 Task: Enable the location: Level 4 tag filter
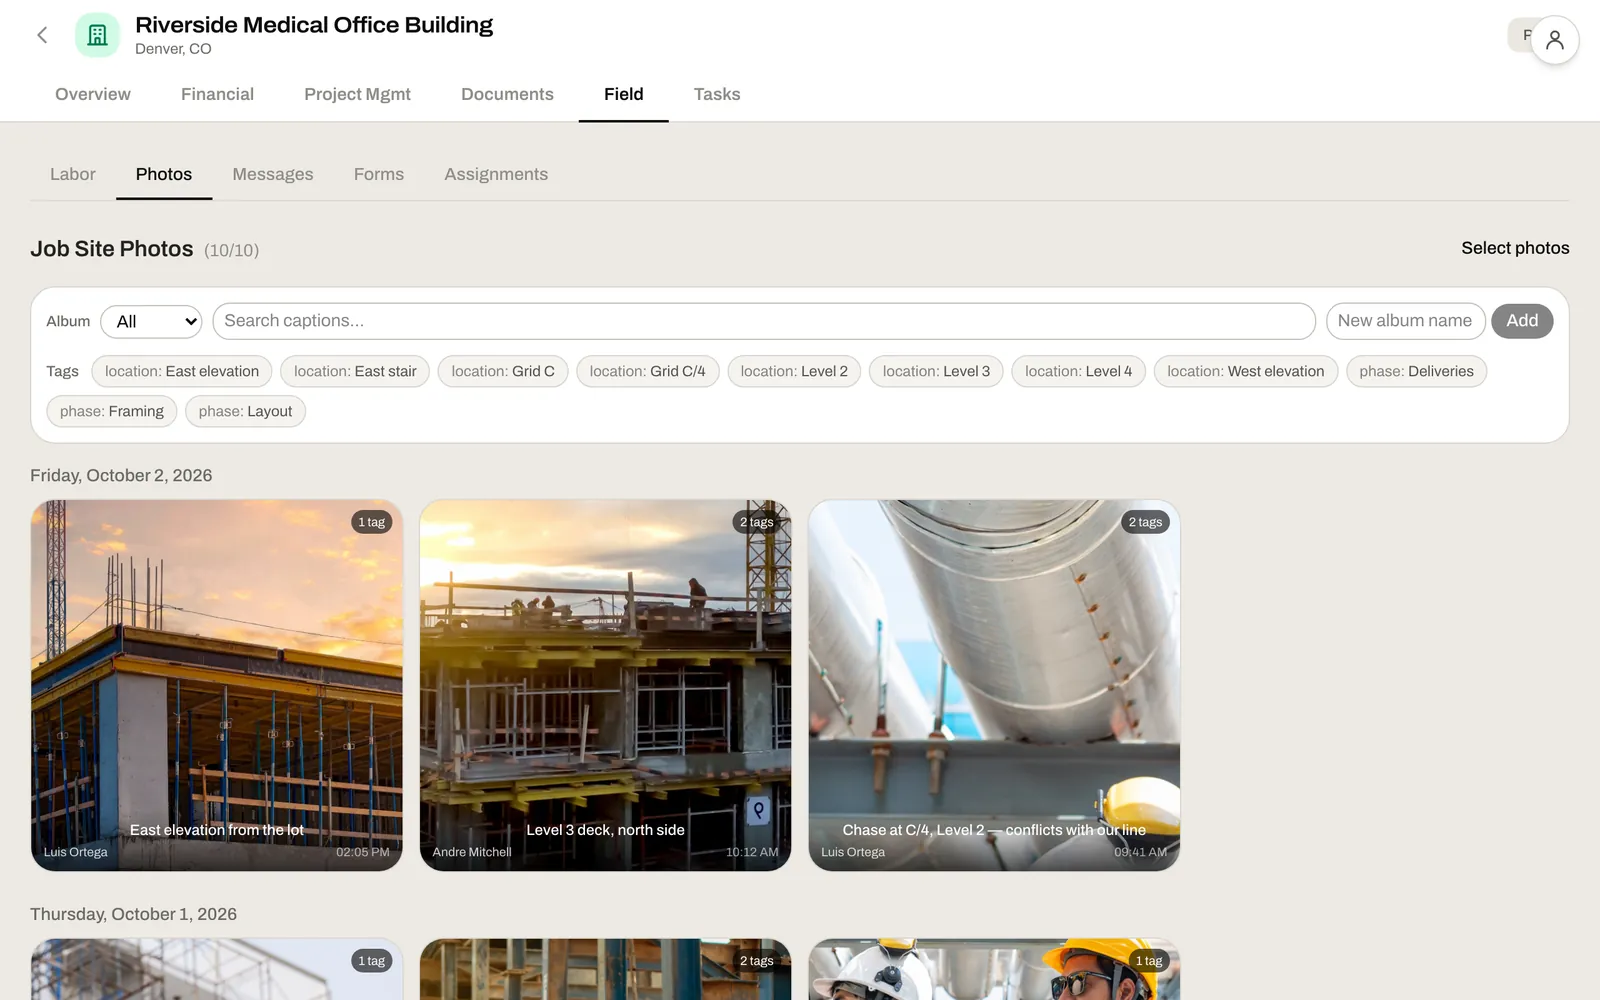click(1079, 371)
